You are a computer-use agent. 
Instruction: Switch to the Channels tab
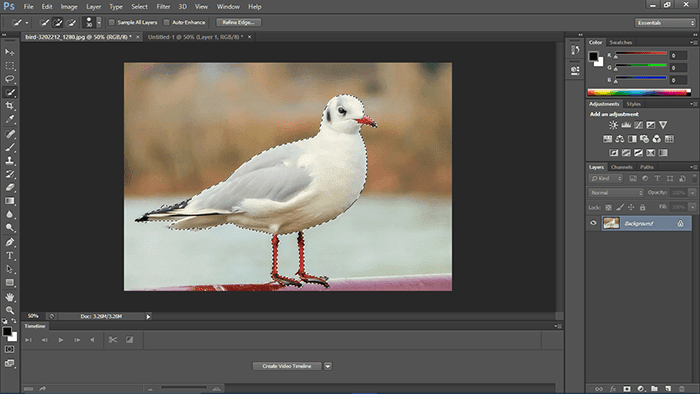(621, 167)
